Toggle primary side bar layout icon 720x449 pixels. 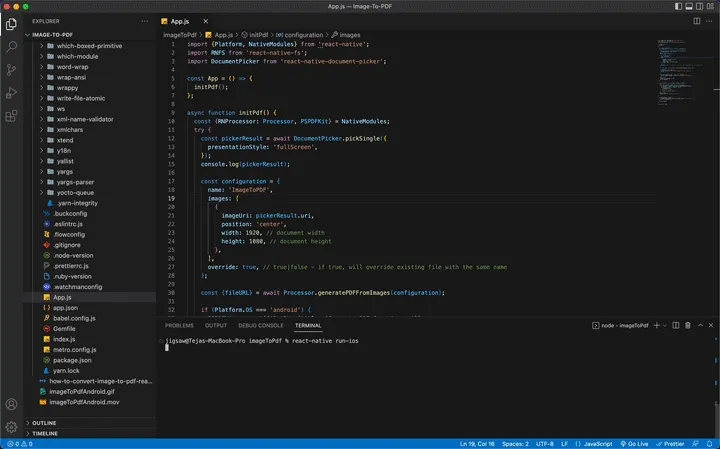[x=678, y=6]
